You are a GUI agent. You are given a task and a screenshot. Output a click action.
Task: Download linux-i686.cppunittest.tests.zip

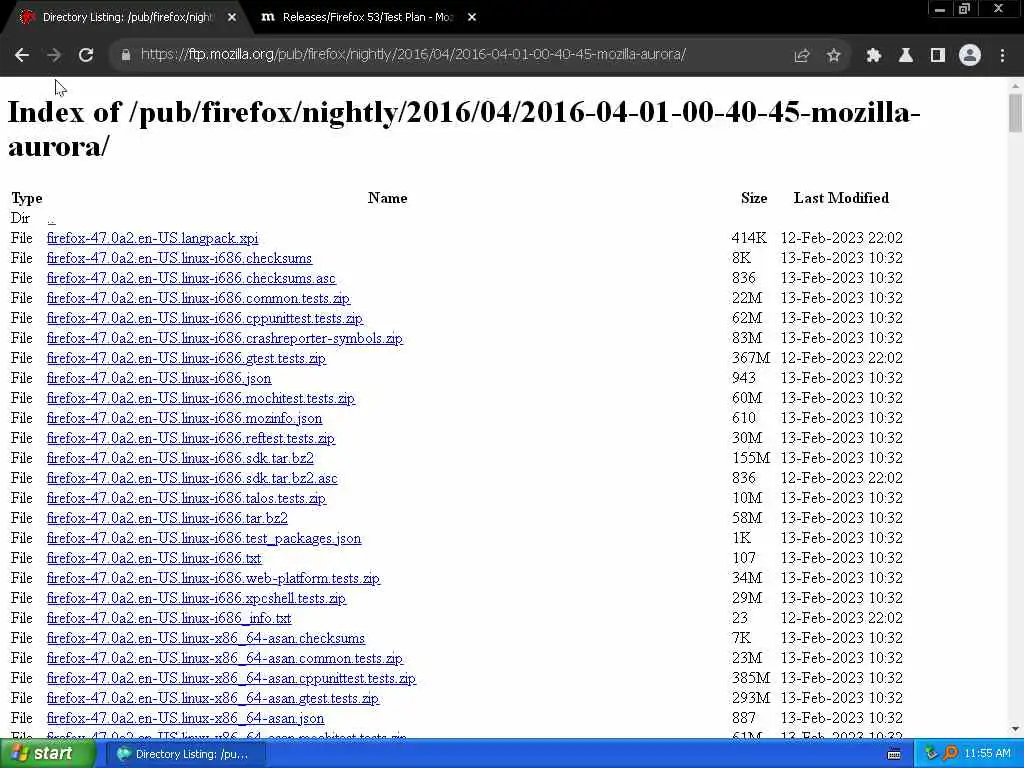(204, 319)
